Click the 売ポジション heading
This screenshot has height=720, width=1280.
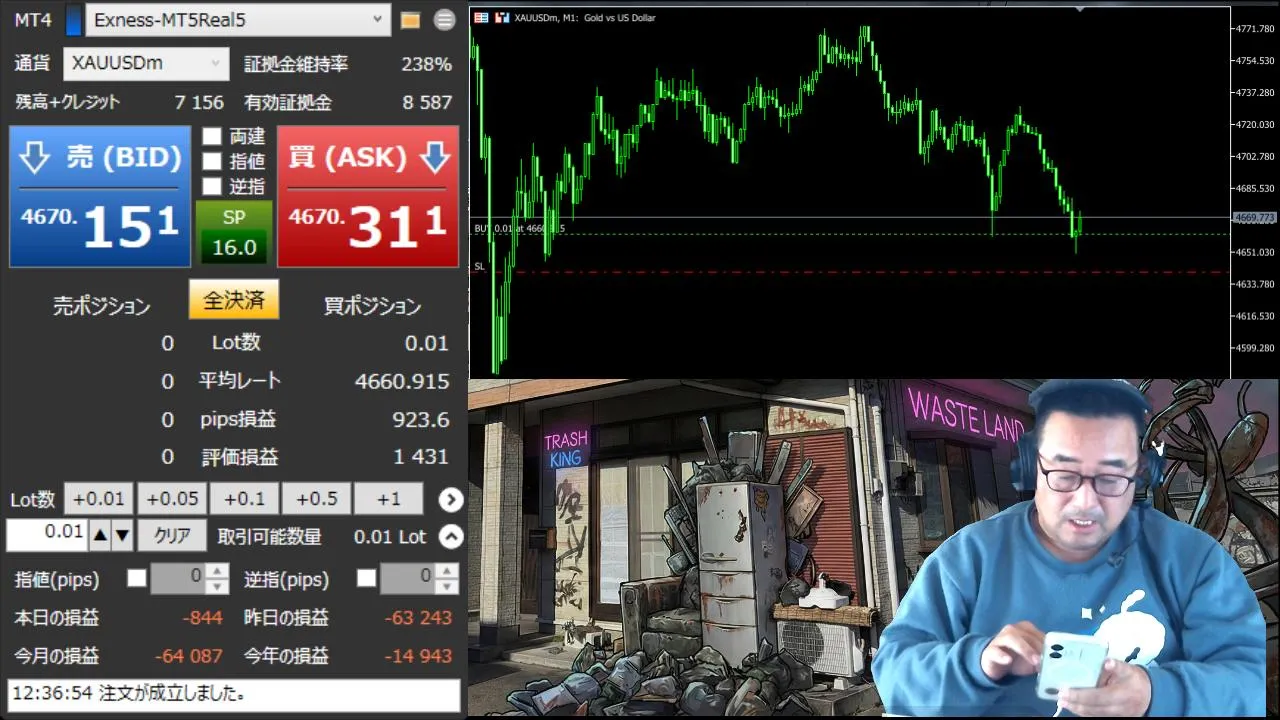click(101, 306)
